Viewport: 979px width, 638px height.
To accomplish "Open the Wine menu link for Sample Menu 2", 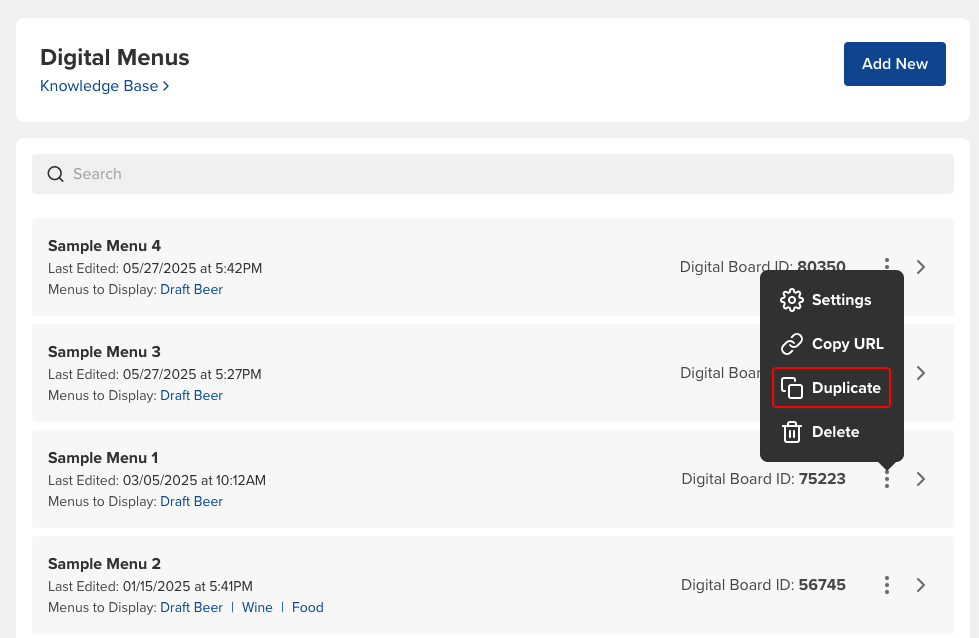I will tap(257, 607).
